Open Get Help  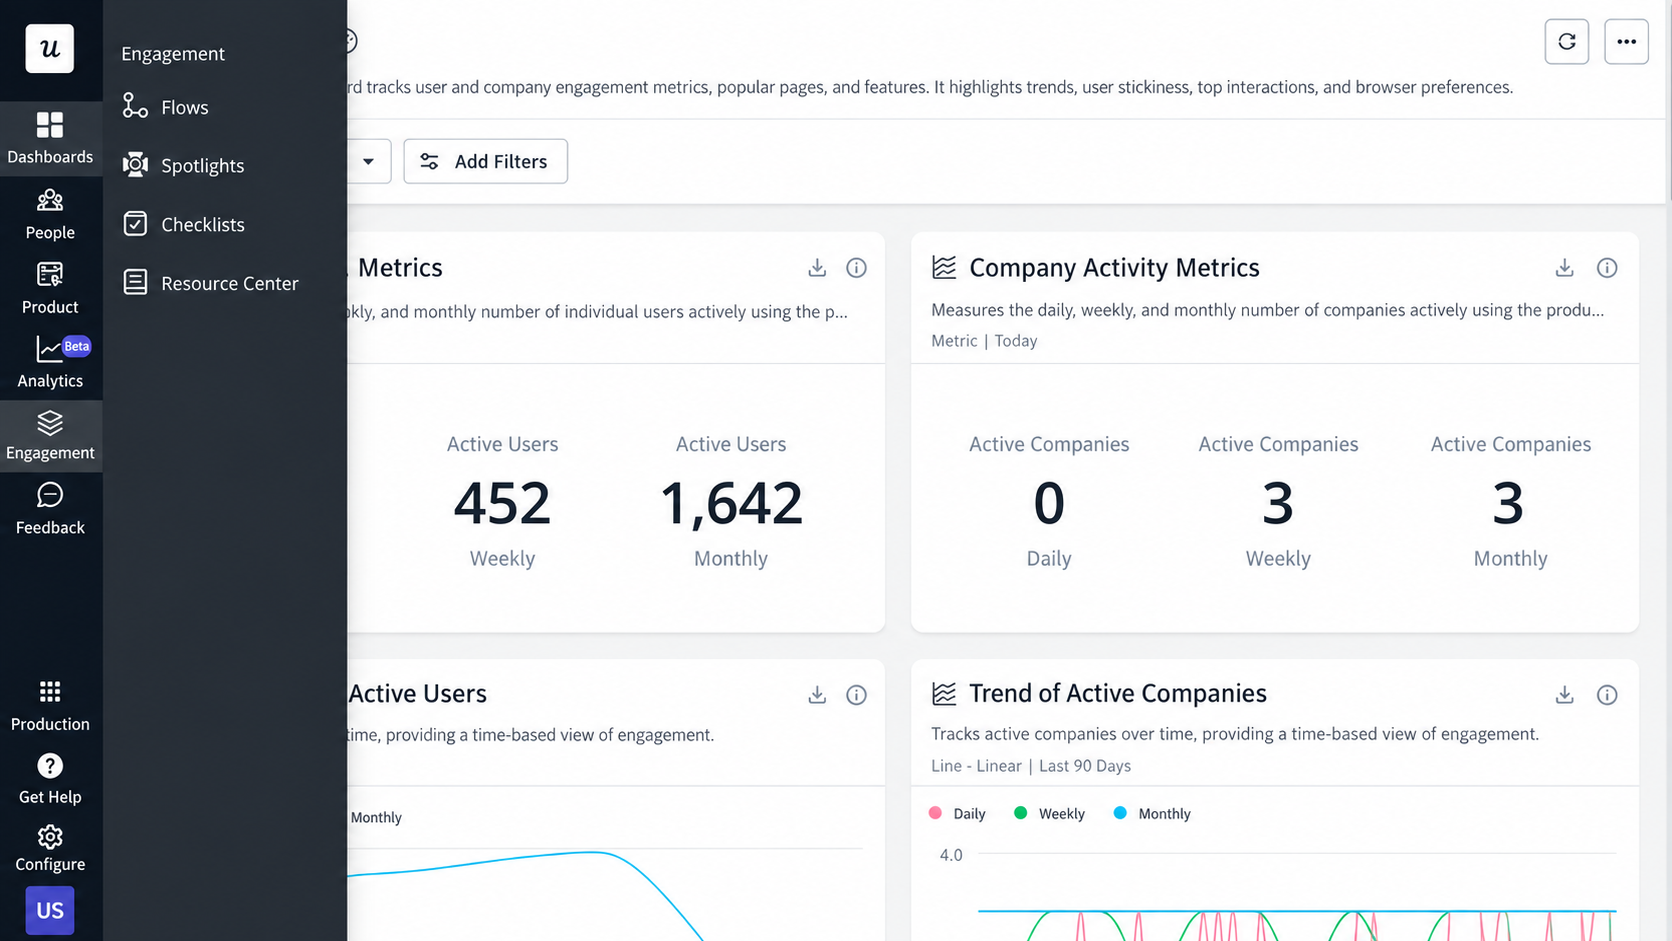[x=50, y=779]
